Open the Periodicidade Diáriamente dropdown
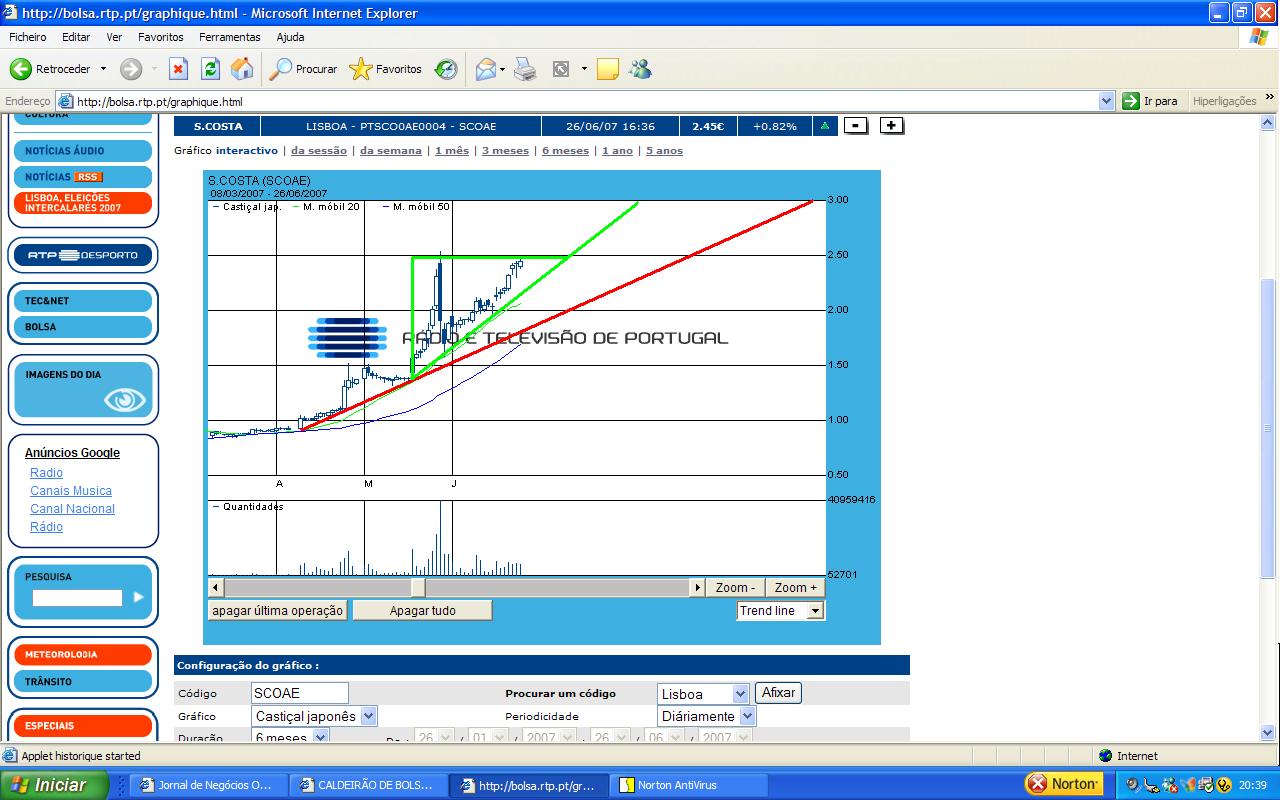This screenshot has width=1280, height=800. 747,716
